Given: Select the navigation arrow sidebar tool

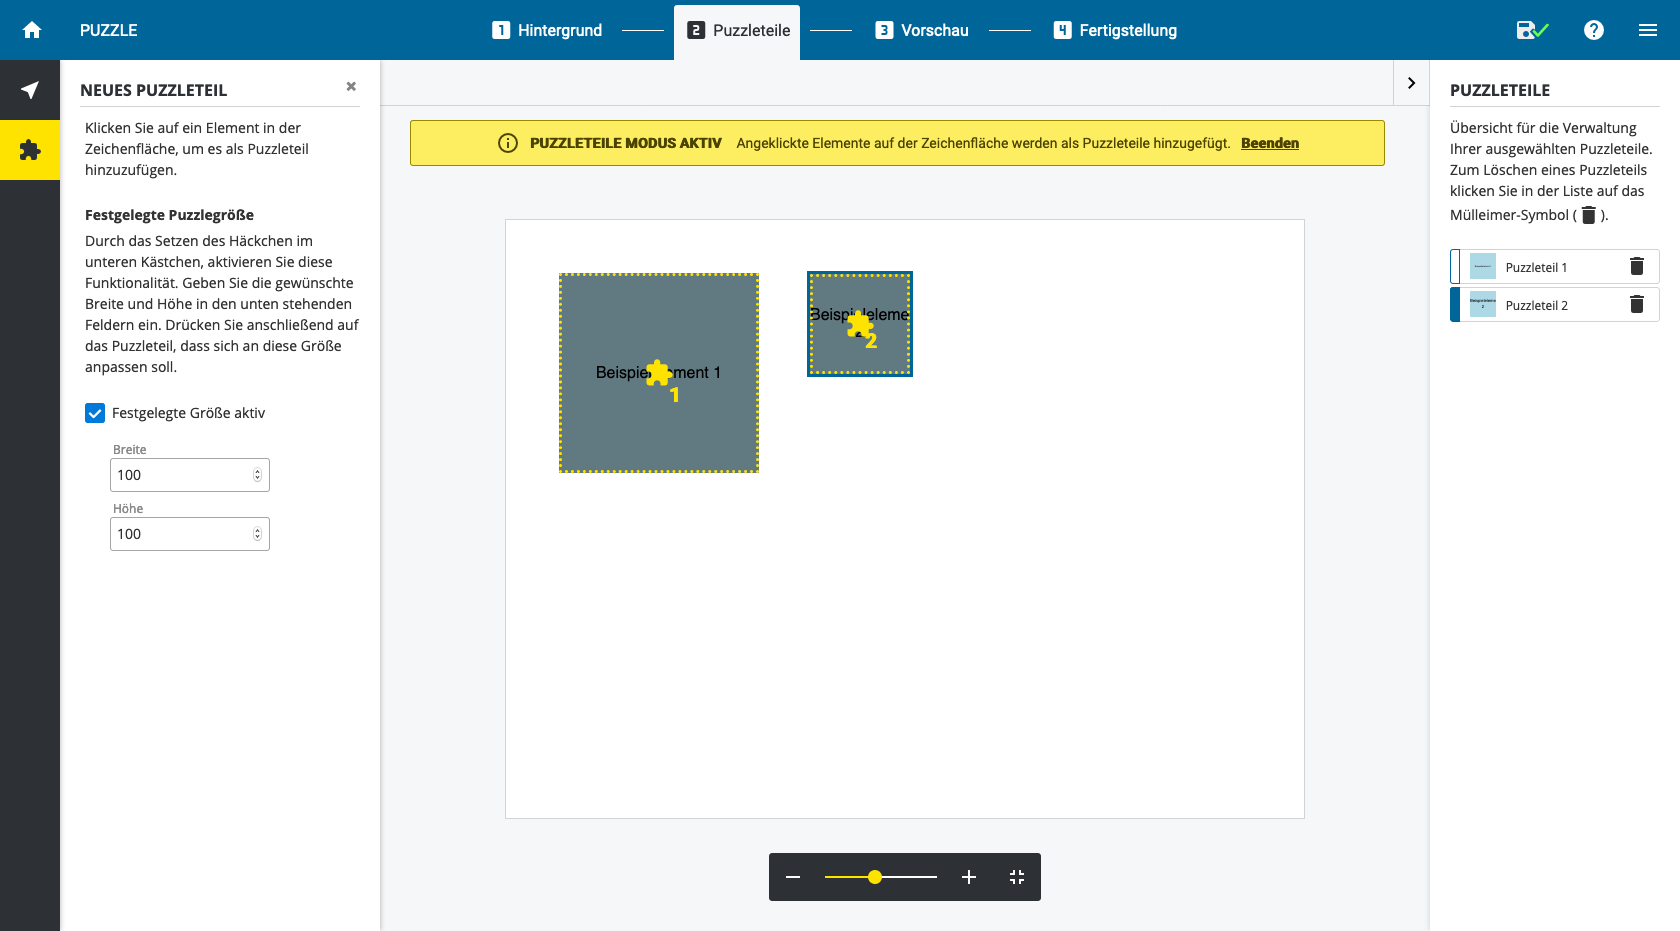Looking at the screenshot, I should click(30, 90).
